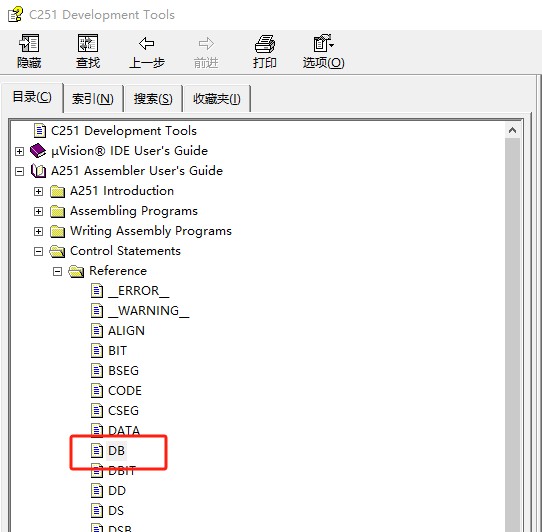Click the tree scrollbar up arrow
Image resolution: width=542 pixels, height=532 pixels.
(x=512, y=130)
